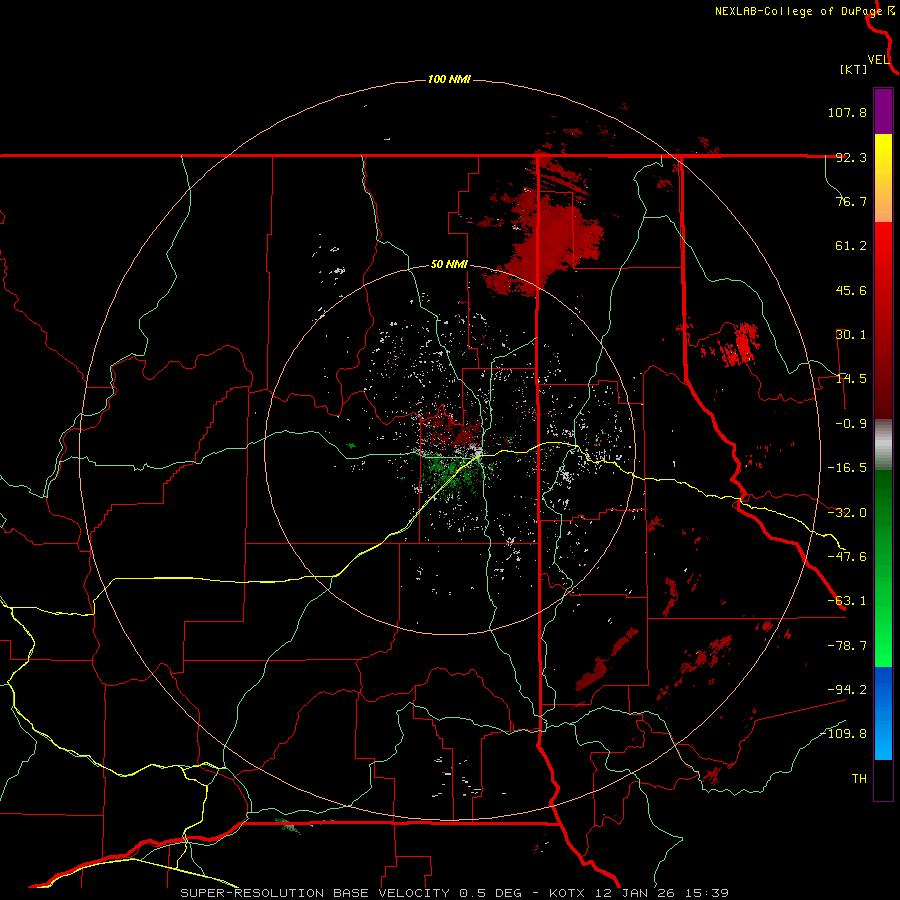Click the -0.9 velocity scale value
The image size is (900, 900).
[x=851, y=424]
